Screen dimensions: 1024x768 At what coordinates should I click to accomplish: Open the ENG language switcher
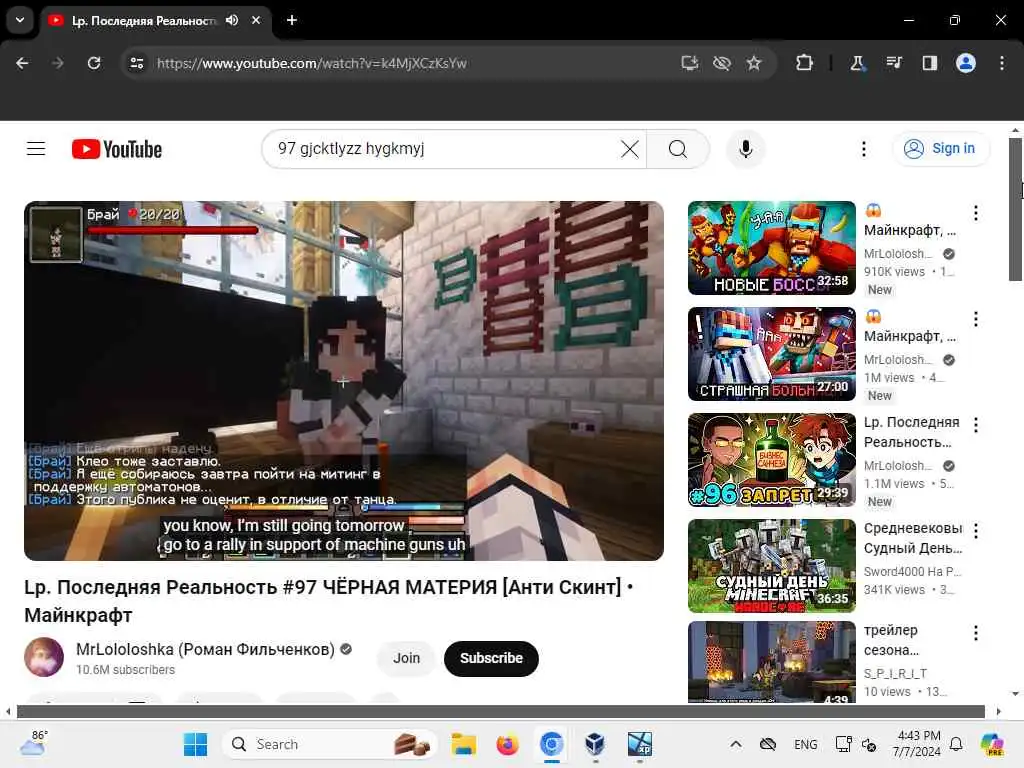click(805, 744)
